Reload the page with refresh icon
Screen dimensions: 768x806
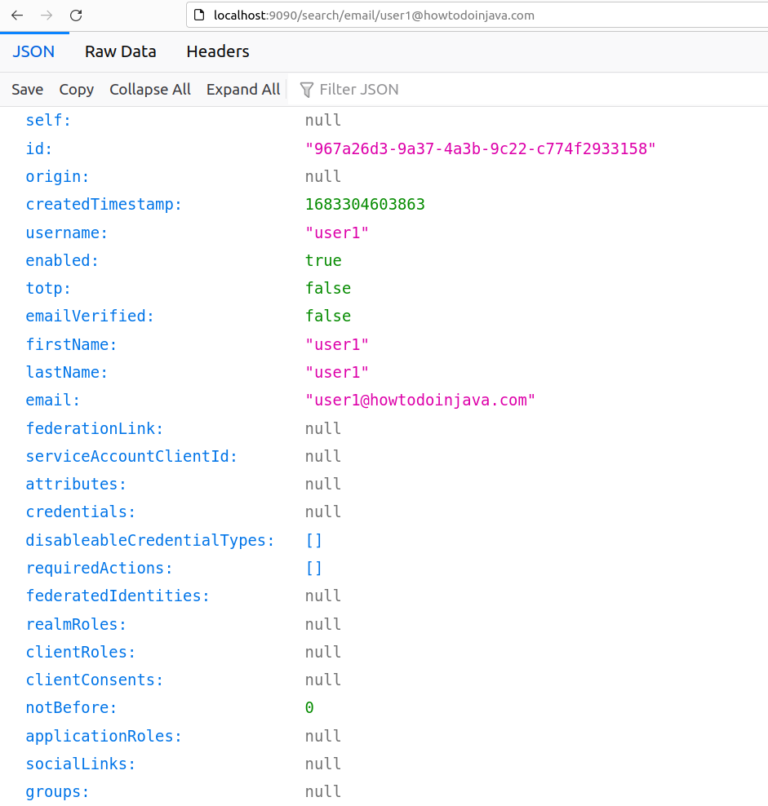(76, 15)
